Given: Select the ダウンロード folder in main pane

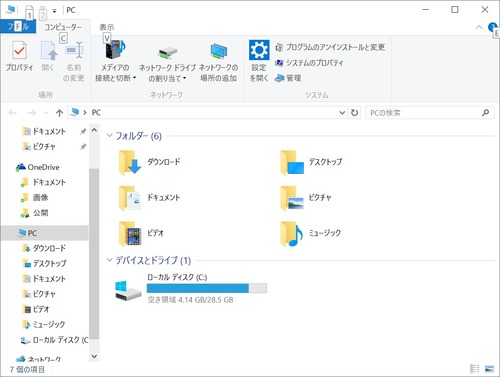Looking at the screenshot, I should tap(149, 162).
